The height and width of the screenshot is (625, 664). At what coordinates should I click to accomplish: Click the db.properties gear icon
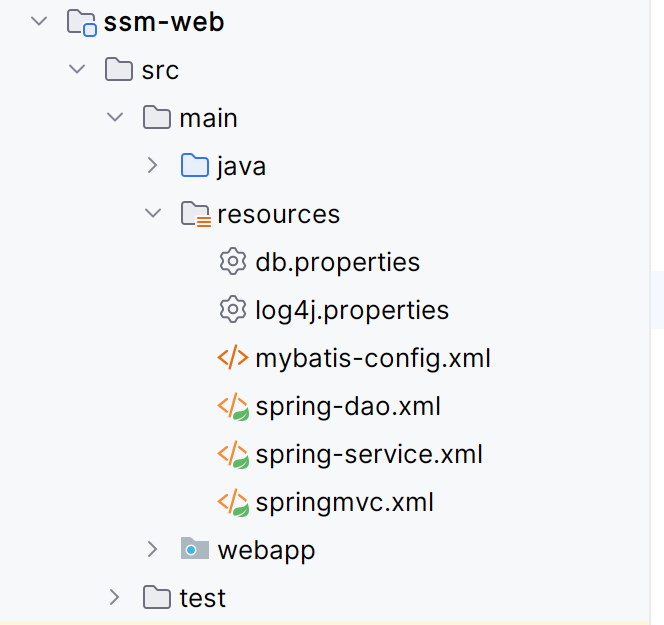[x=232, y=262]
